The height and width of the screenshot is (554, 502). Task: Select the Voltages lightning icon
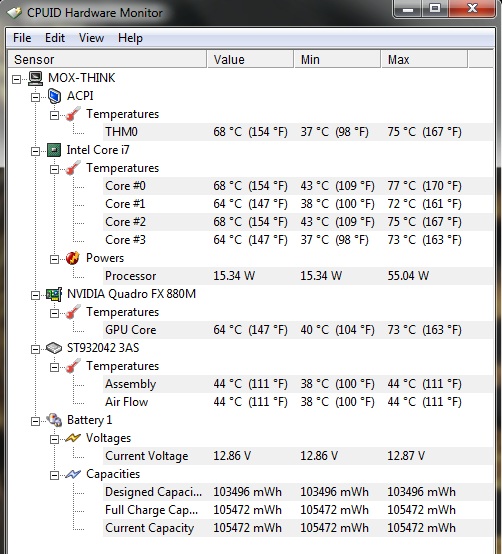(x=73, y=438)
